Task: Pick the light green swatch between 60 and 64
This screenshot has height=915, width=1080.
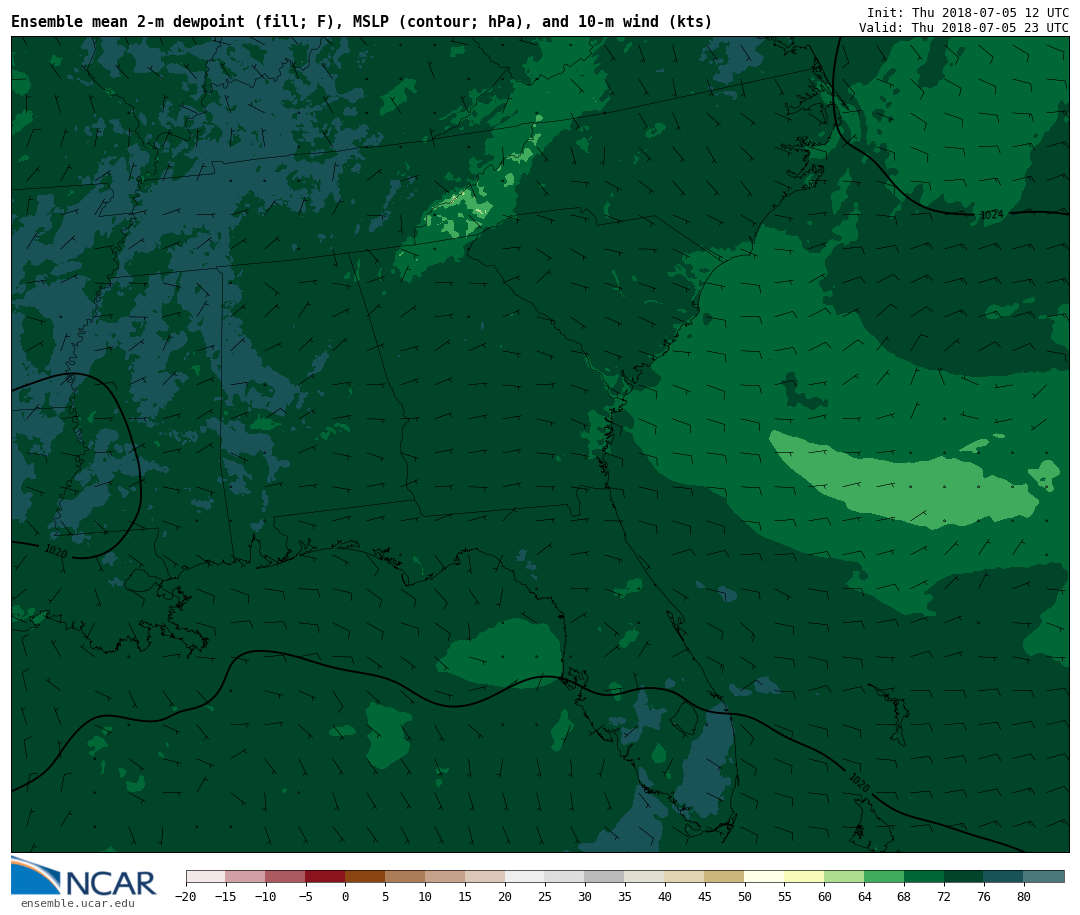Action: tap(845, 877)
